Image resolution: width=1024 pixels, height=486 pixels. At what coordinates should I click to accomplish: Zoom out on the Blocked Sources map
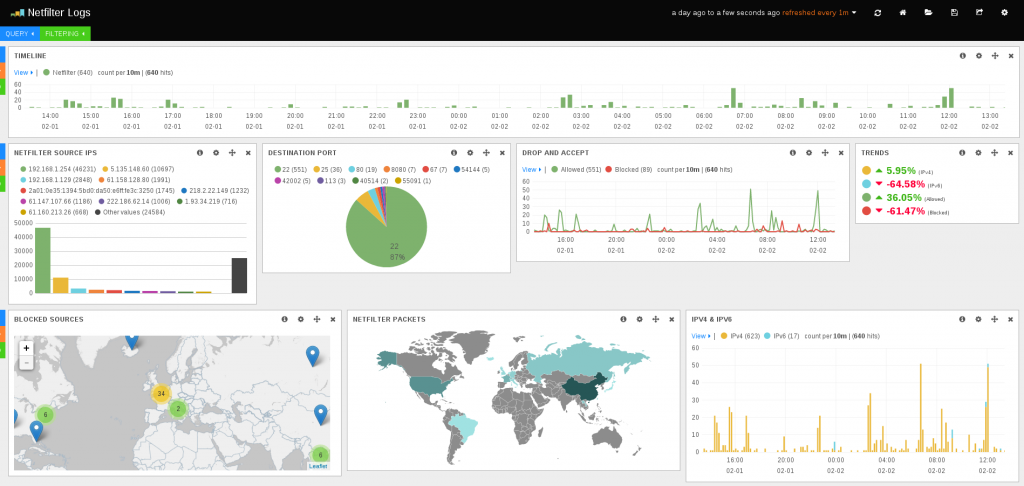point(26,363)
